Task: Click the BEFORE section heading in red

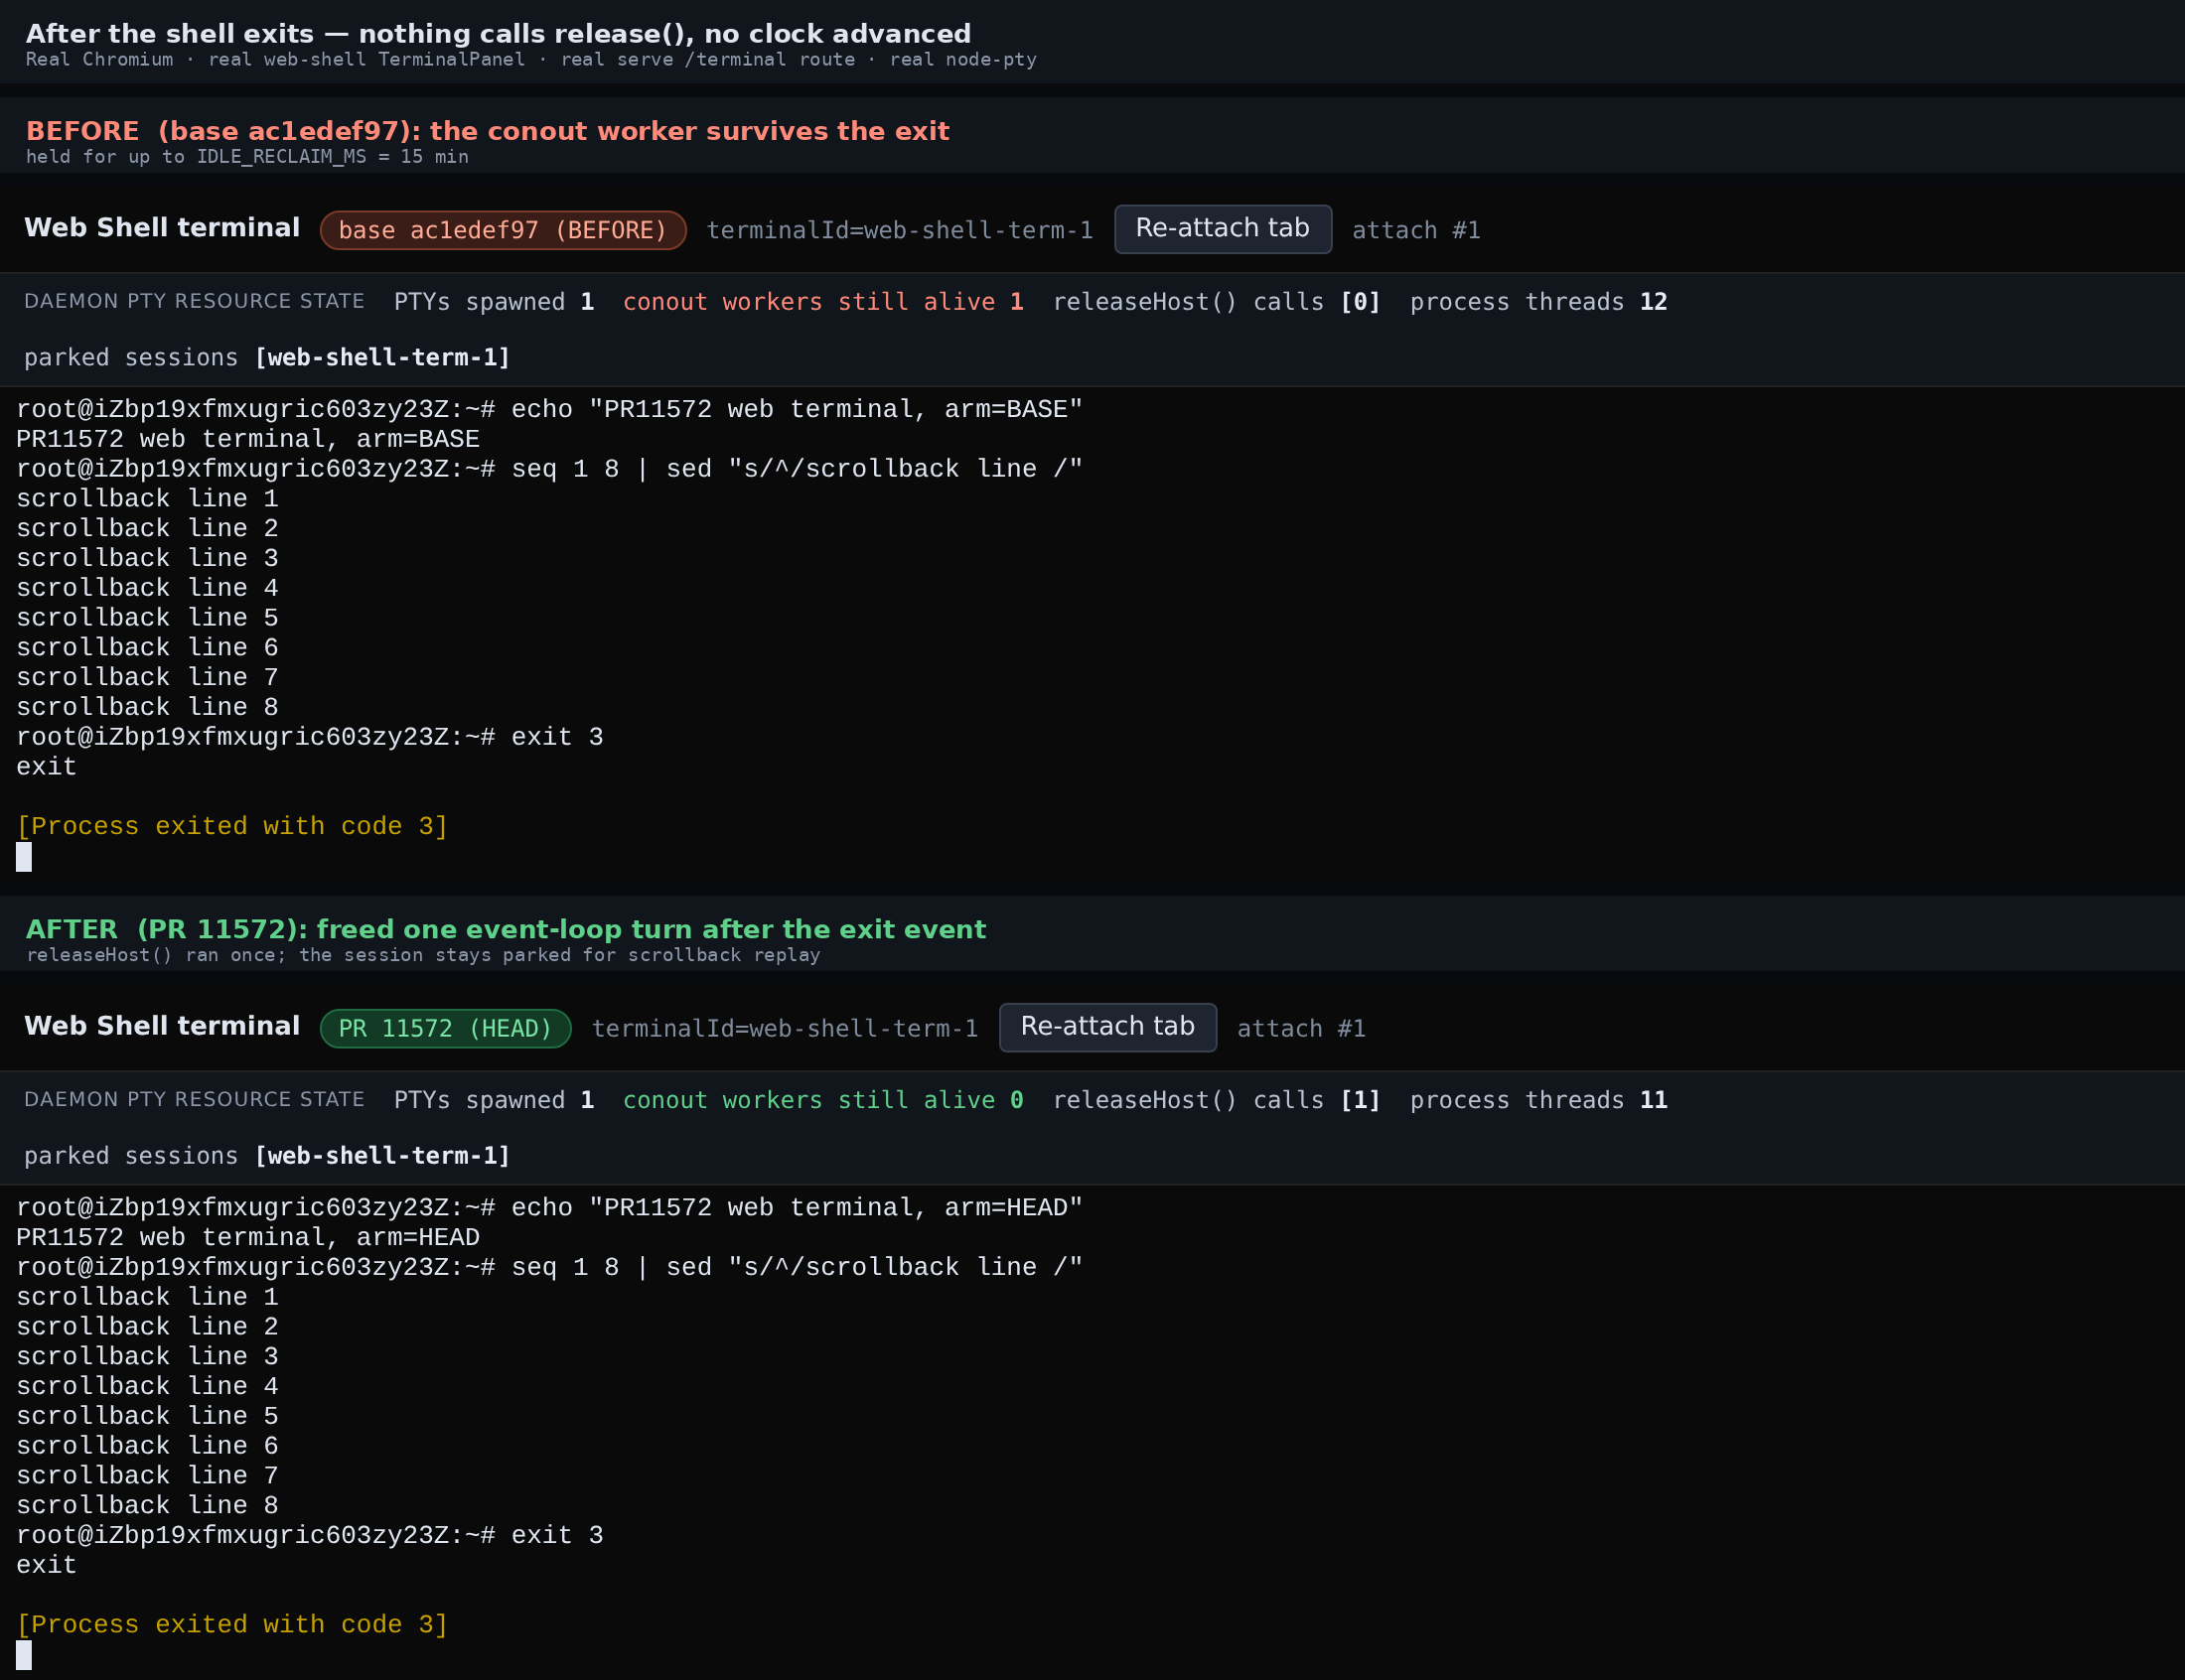Action: pyautogui.click(x=487, y=131)
